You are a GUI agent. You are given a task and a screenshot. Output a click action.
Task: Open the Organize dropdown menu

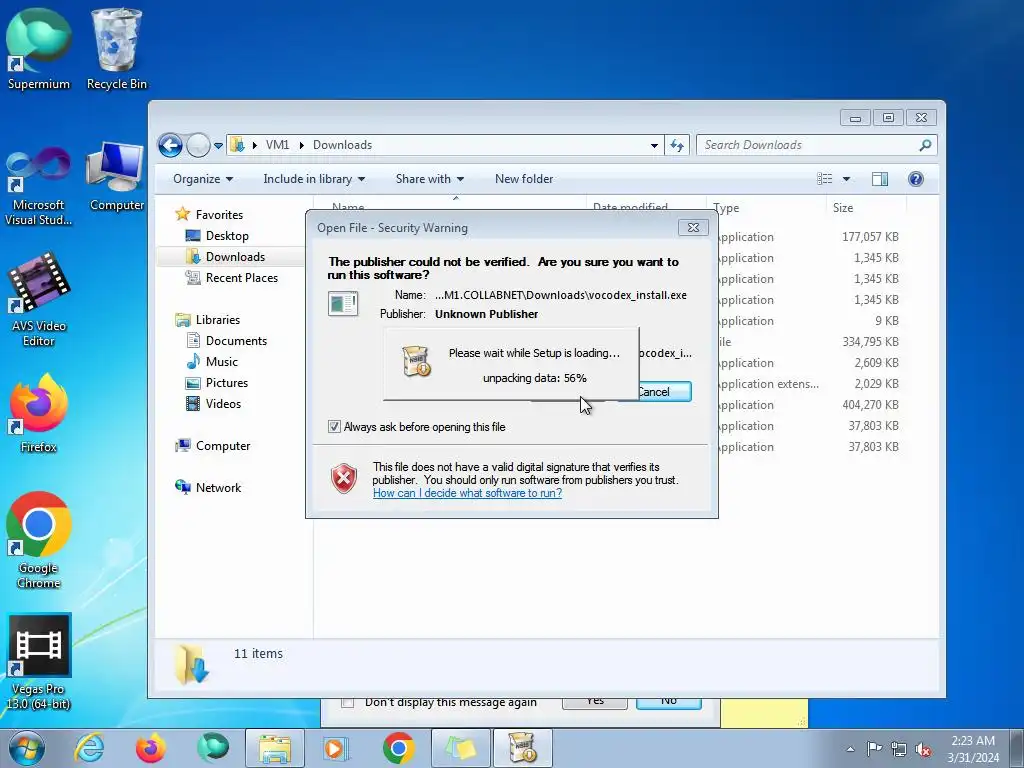click(x=203, y=179)
